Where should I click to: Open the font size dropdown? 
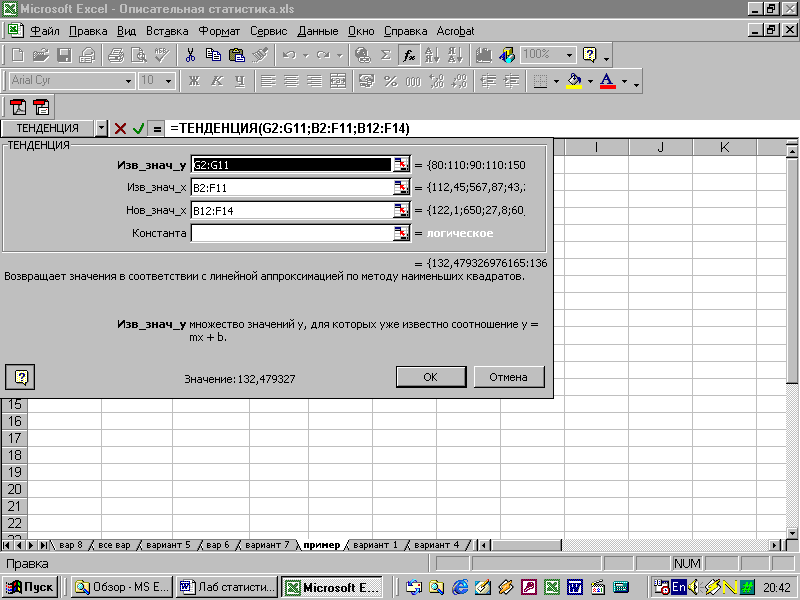pyautogui.click(x=169, y=81)
